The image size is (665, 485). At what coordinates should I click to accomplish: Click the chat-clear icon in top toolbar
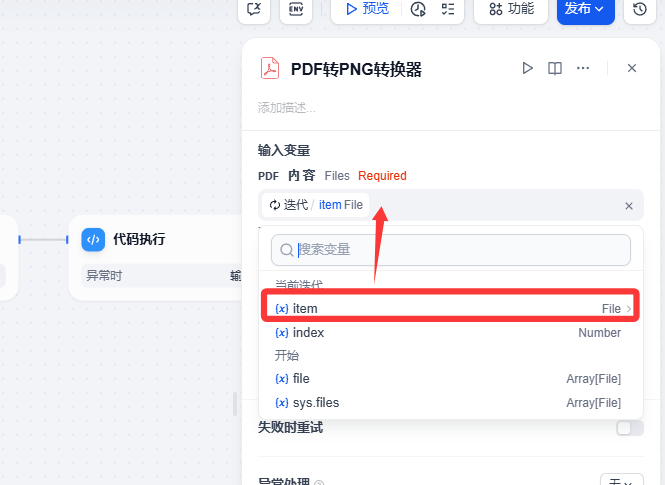point(254,9)
